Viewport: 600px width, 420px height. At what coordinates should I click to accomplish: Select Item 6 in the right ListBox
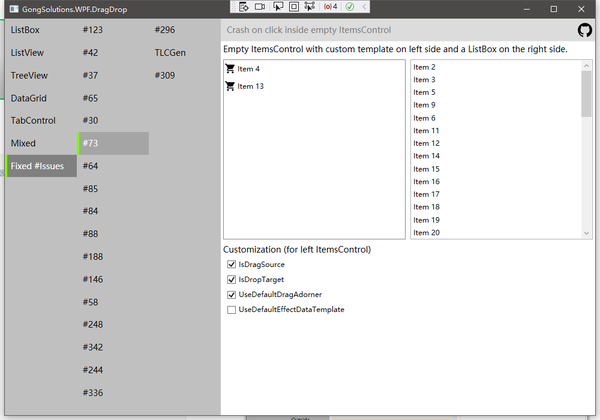(496, 118)
